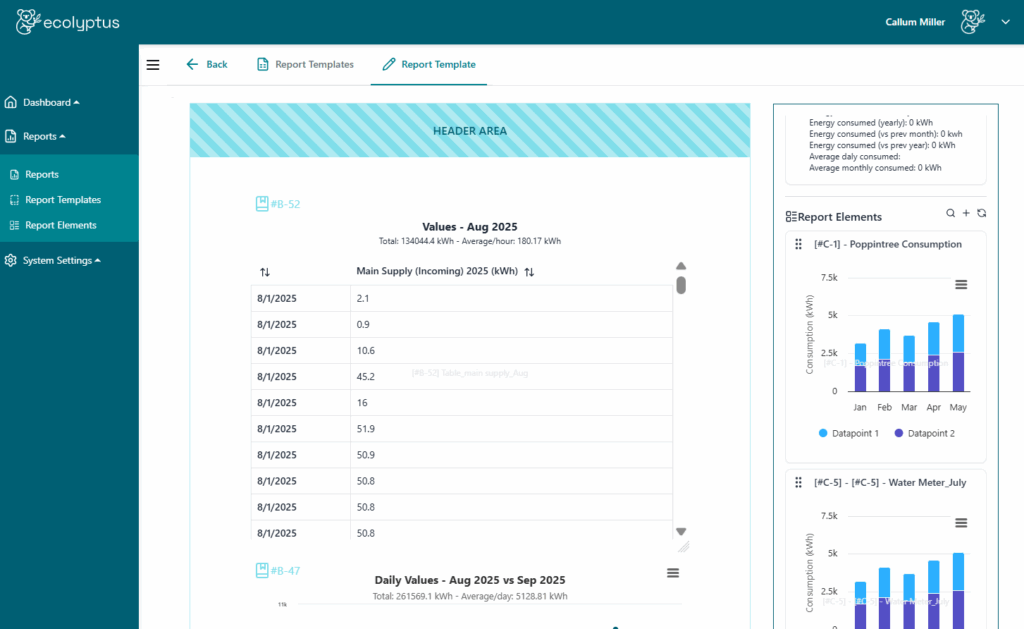Toggle the hamburger sidebar menu
This screenshot has width=1024, height=629.
pos(153,65)
